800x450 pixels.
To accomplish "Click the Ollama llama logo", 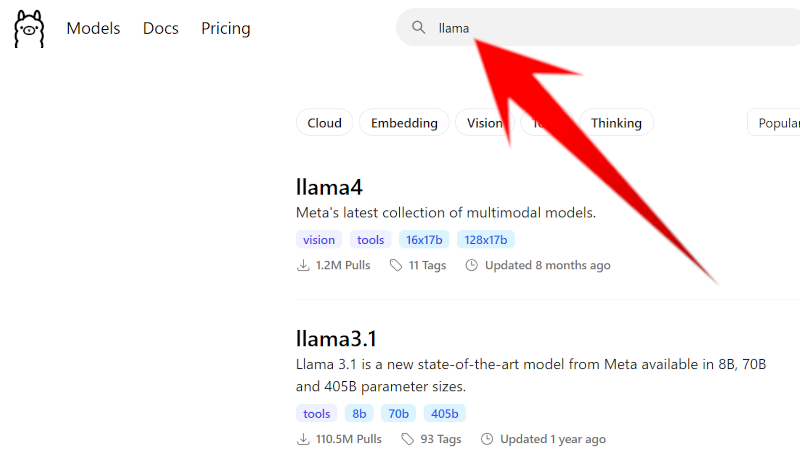I will [29, 28].
